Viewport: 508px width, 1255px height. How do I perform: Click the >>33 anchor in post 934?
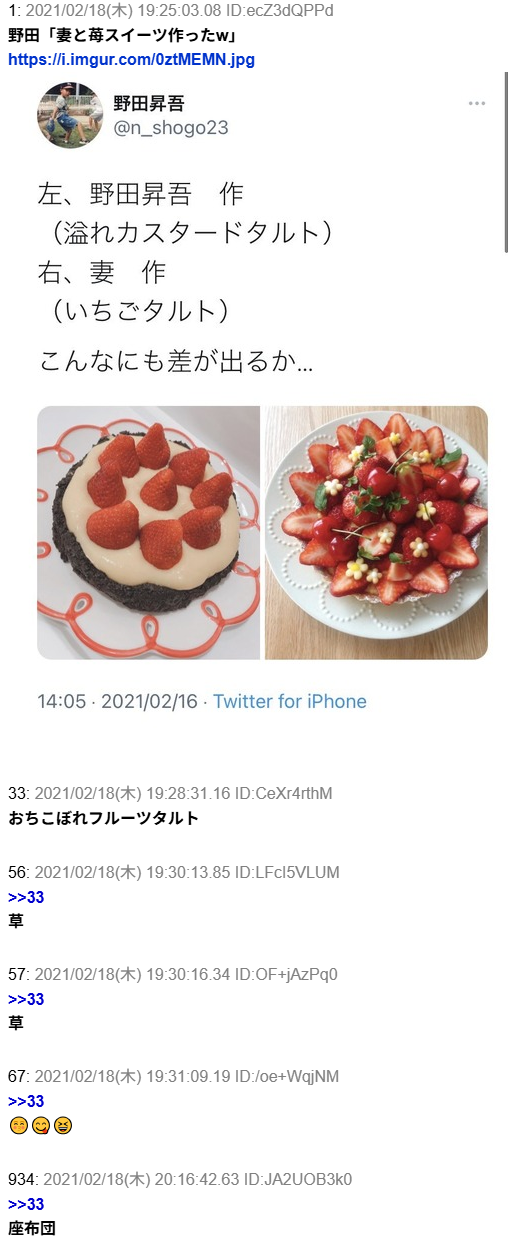[x=26, y=1204]
